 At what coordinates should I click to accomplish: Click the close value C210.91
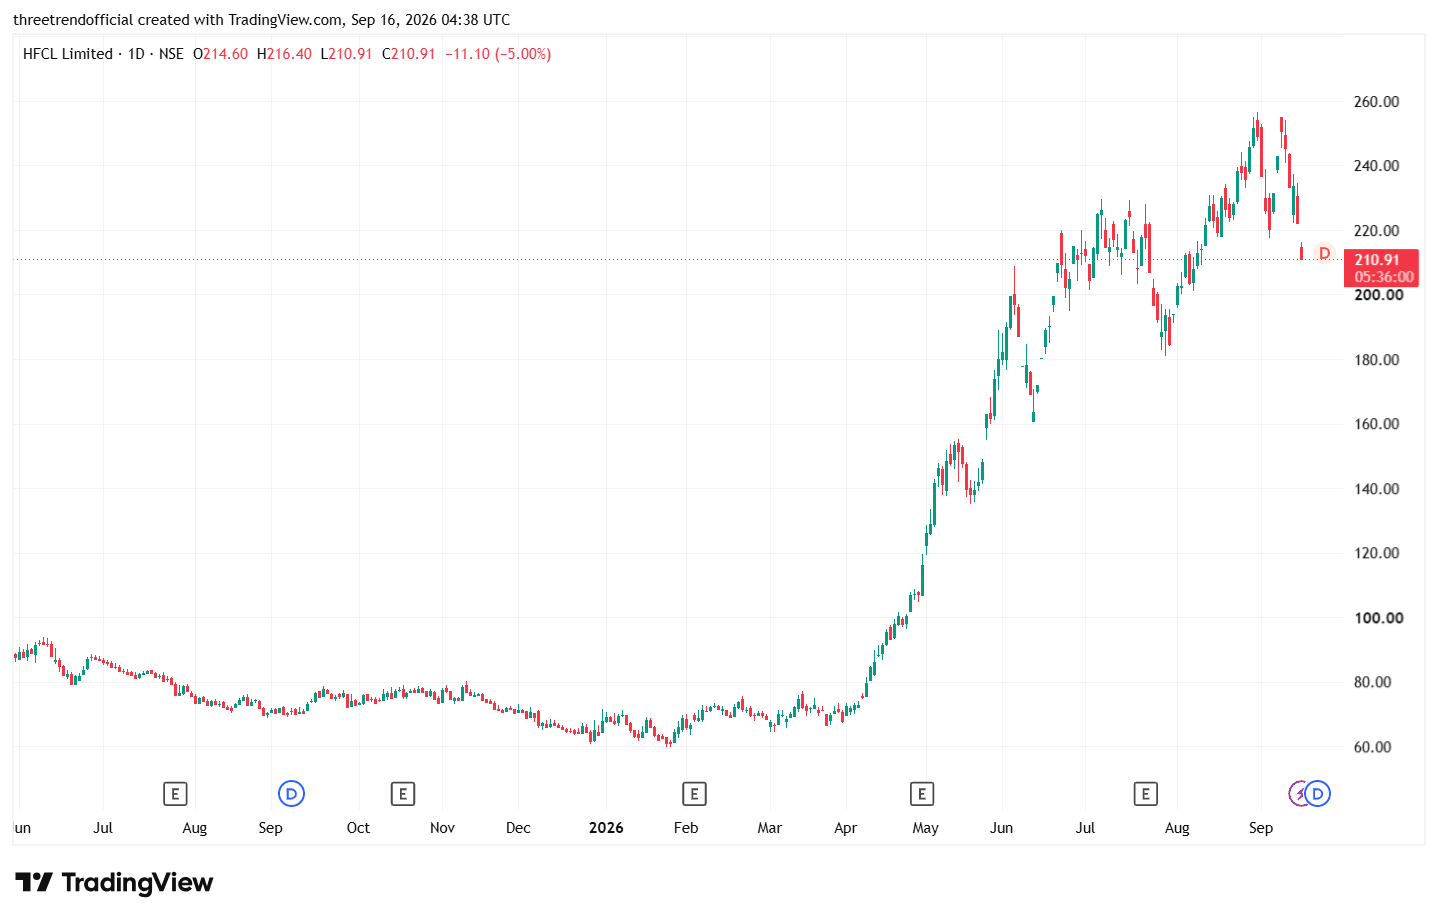(409, 54)
